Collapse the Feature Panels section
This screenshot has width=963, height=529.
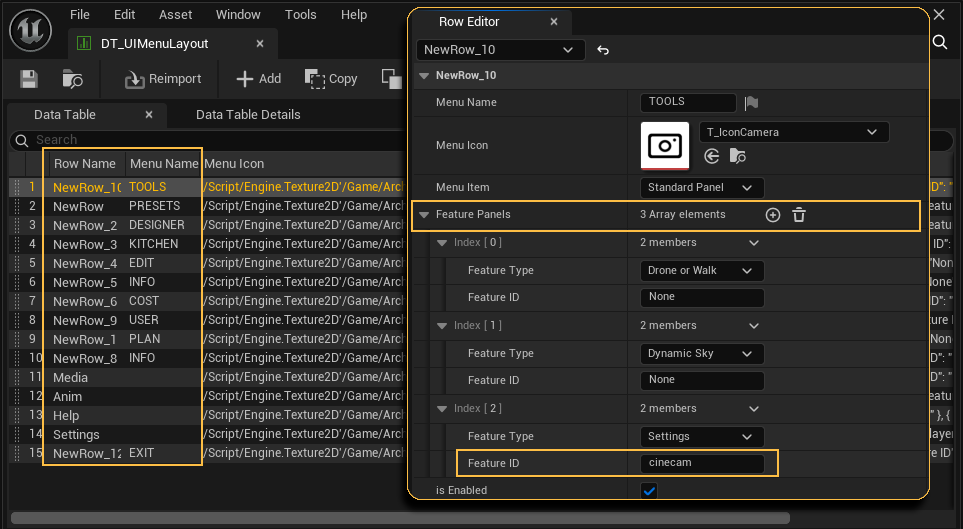pos(425,215)
